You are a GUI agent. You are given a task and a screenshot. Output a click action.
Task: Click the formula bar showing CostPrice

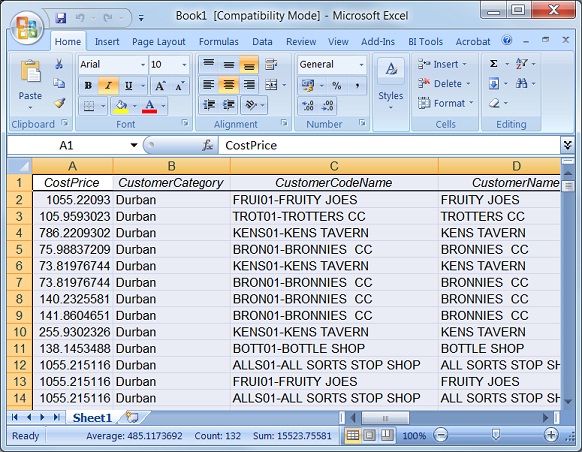click(x=390, y=145)
